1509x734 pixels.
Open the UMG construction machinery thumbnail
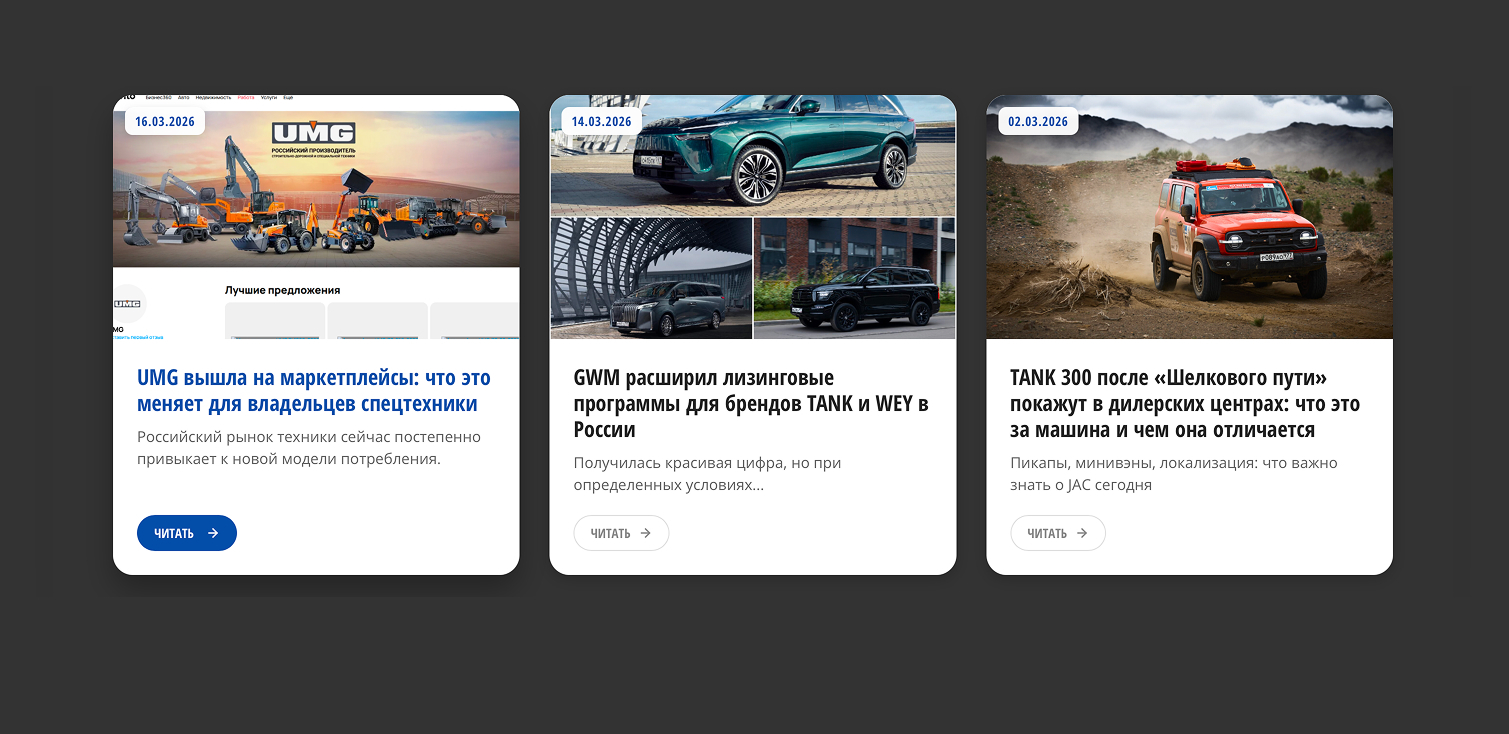(x=316, y=217)
